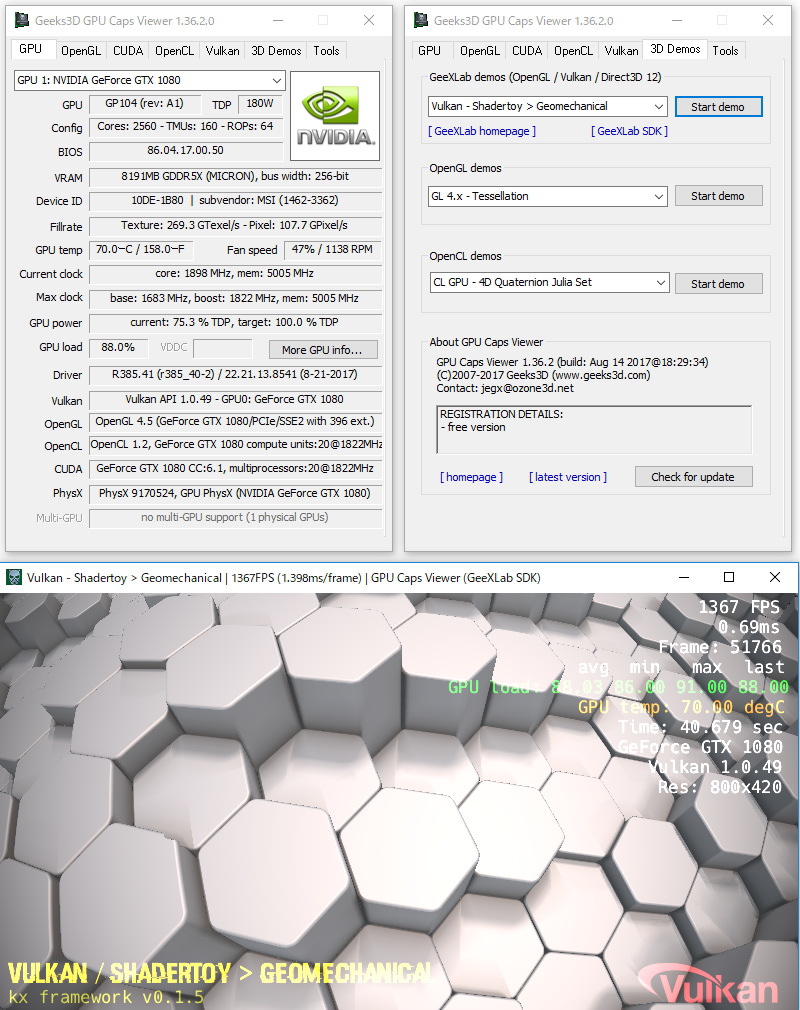The width and height of the screenshot is (800, 1010).
Task: Minimize the Vulkan demo window
Action: (x=684, y=577)
